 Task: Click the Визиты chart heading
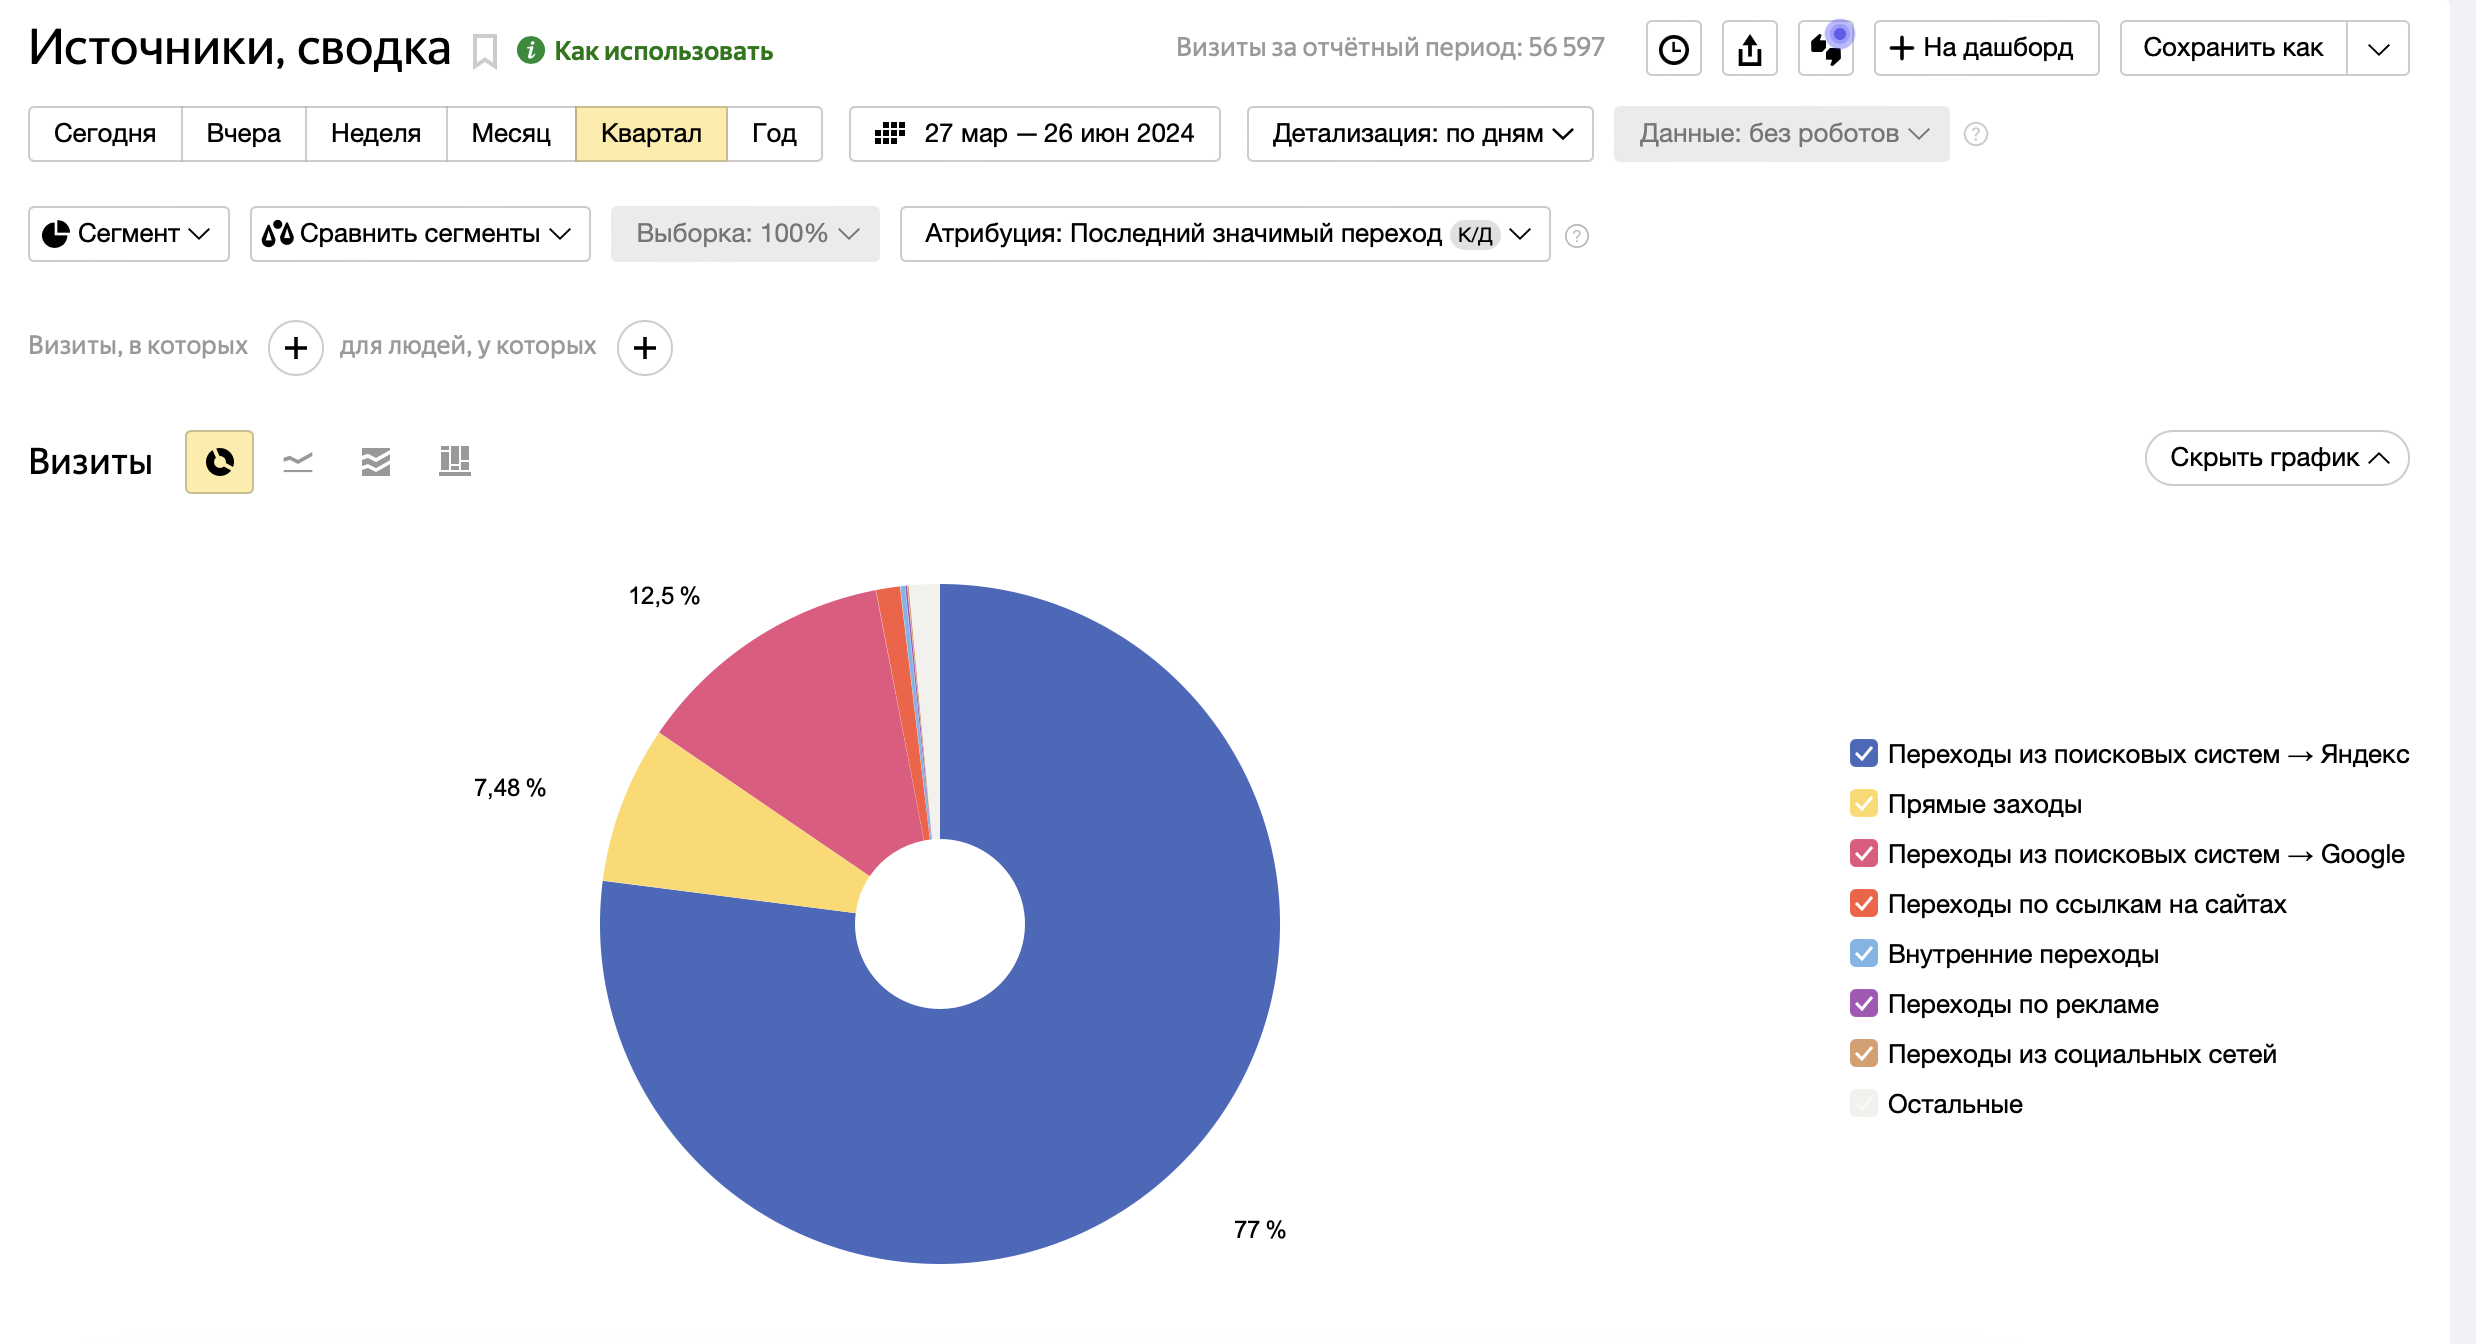pyautogui.click(x=91, y=462)
